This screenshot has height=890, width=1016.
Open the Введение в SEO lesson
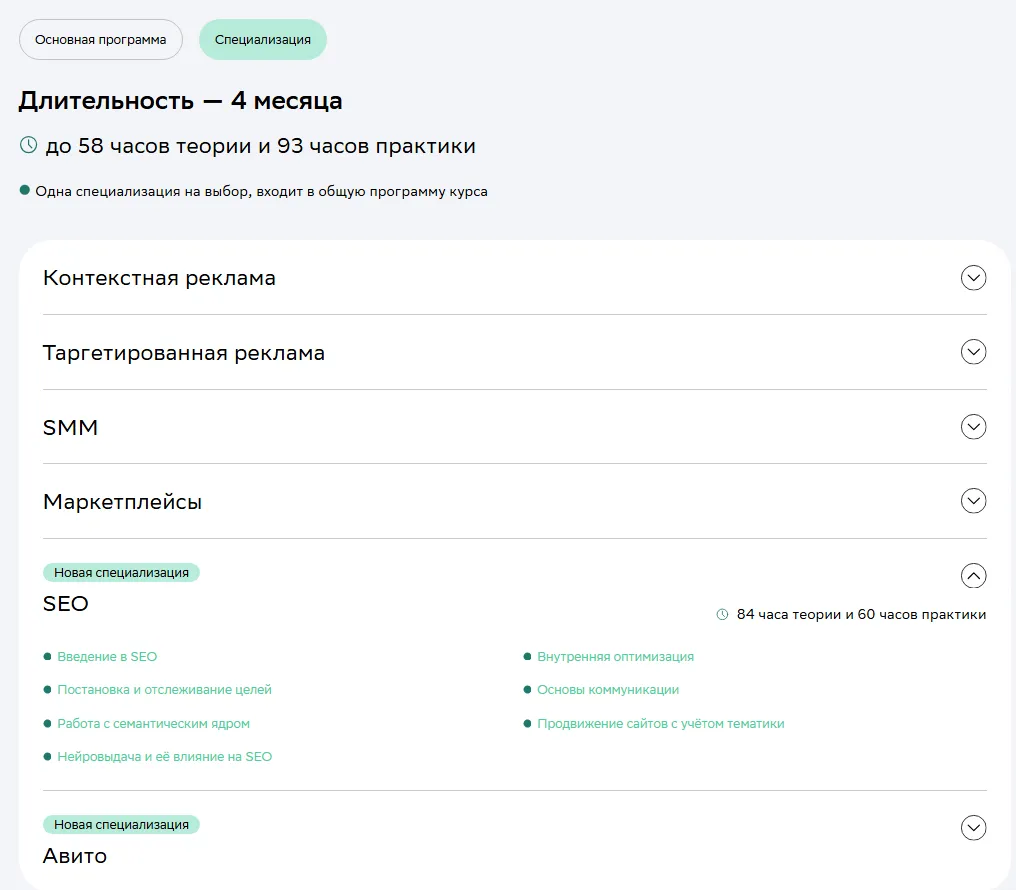(x=107, y=657)
